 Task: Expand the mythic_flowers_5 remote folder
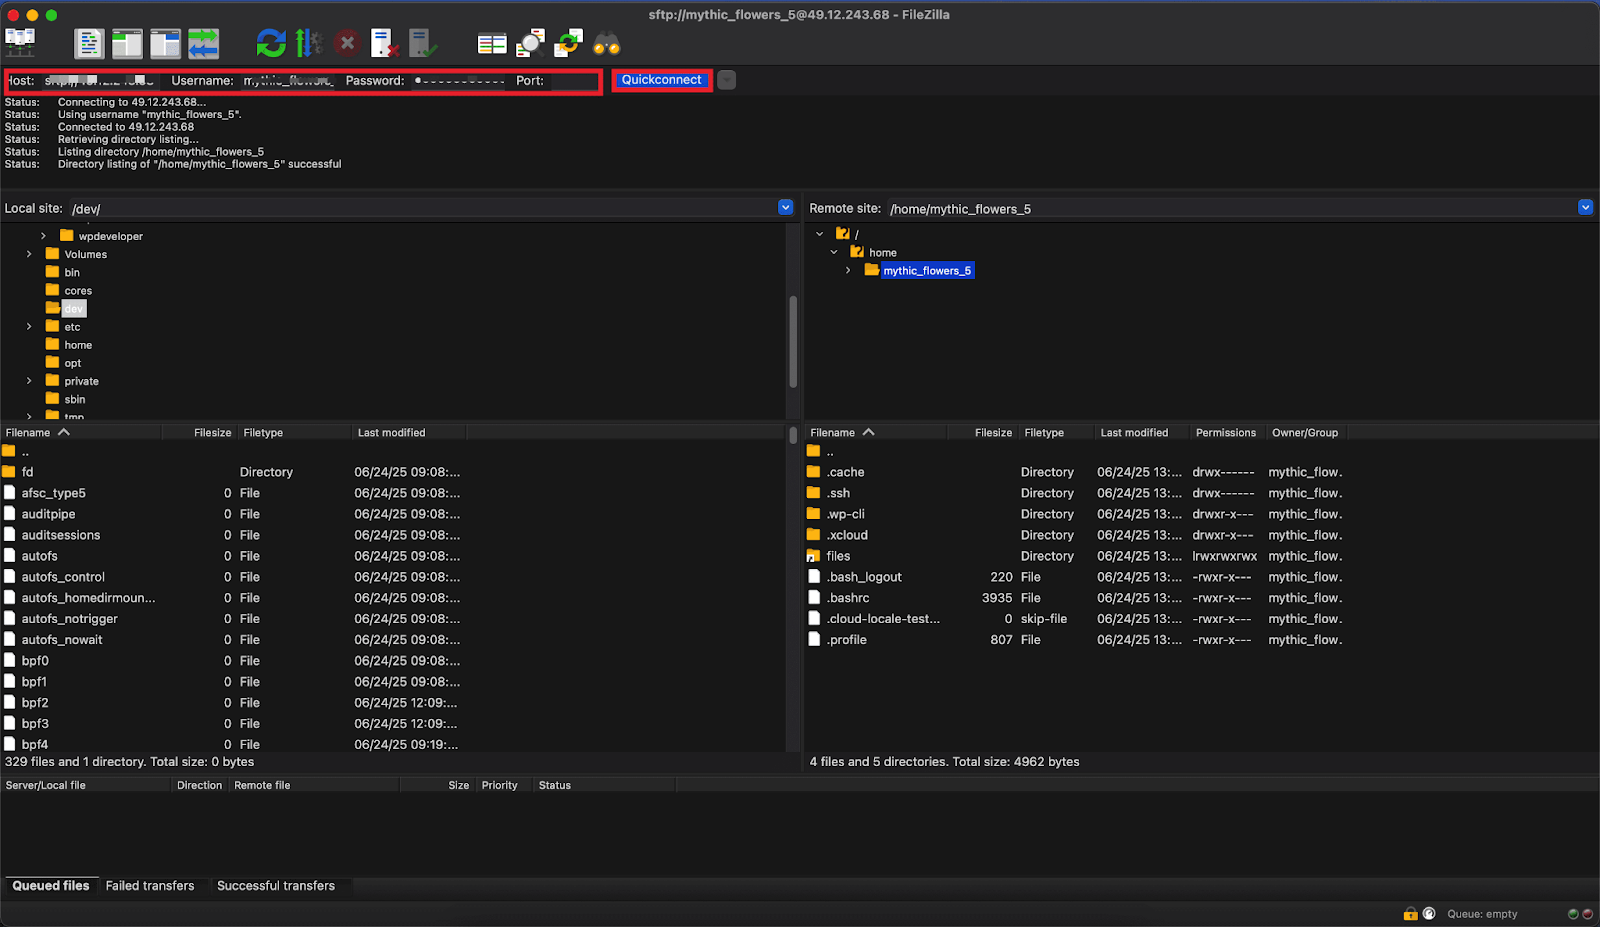(849, 271)
